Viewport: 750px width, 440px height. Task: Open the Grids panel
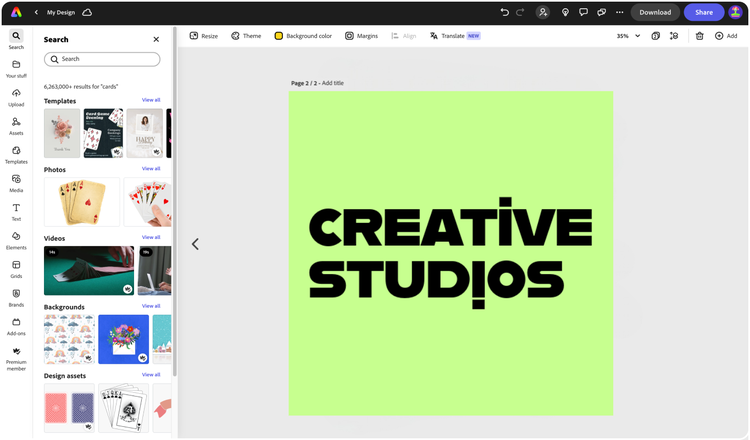point(16,269)
